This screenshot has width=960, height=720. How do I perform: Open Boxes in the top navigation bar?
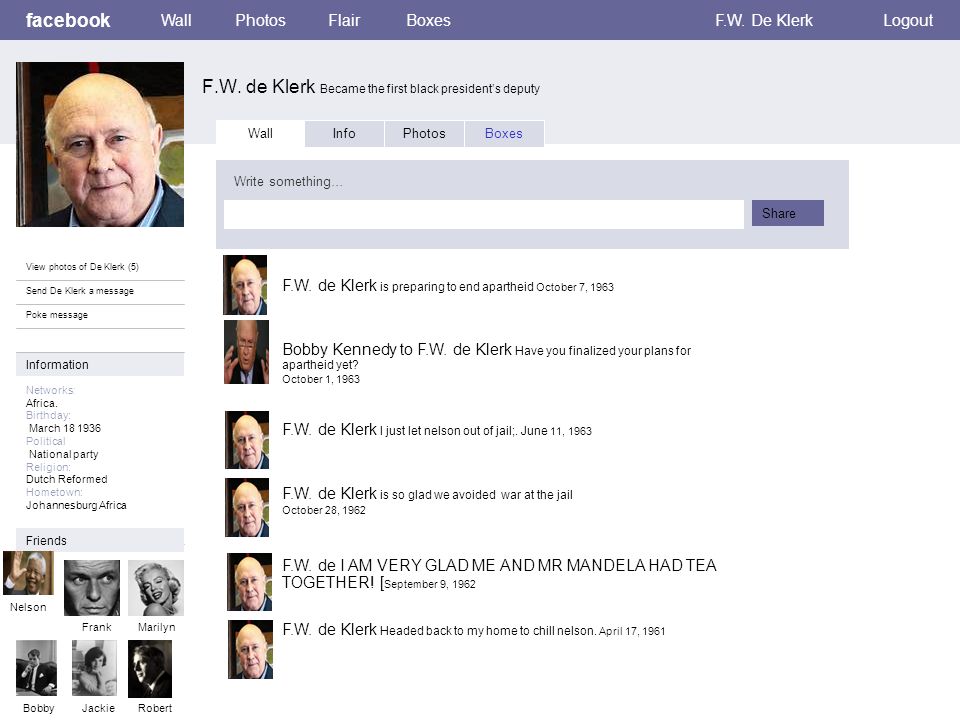pos(428,20)
